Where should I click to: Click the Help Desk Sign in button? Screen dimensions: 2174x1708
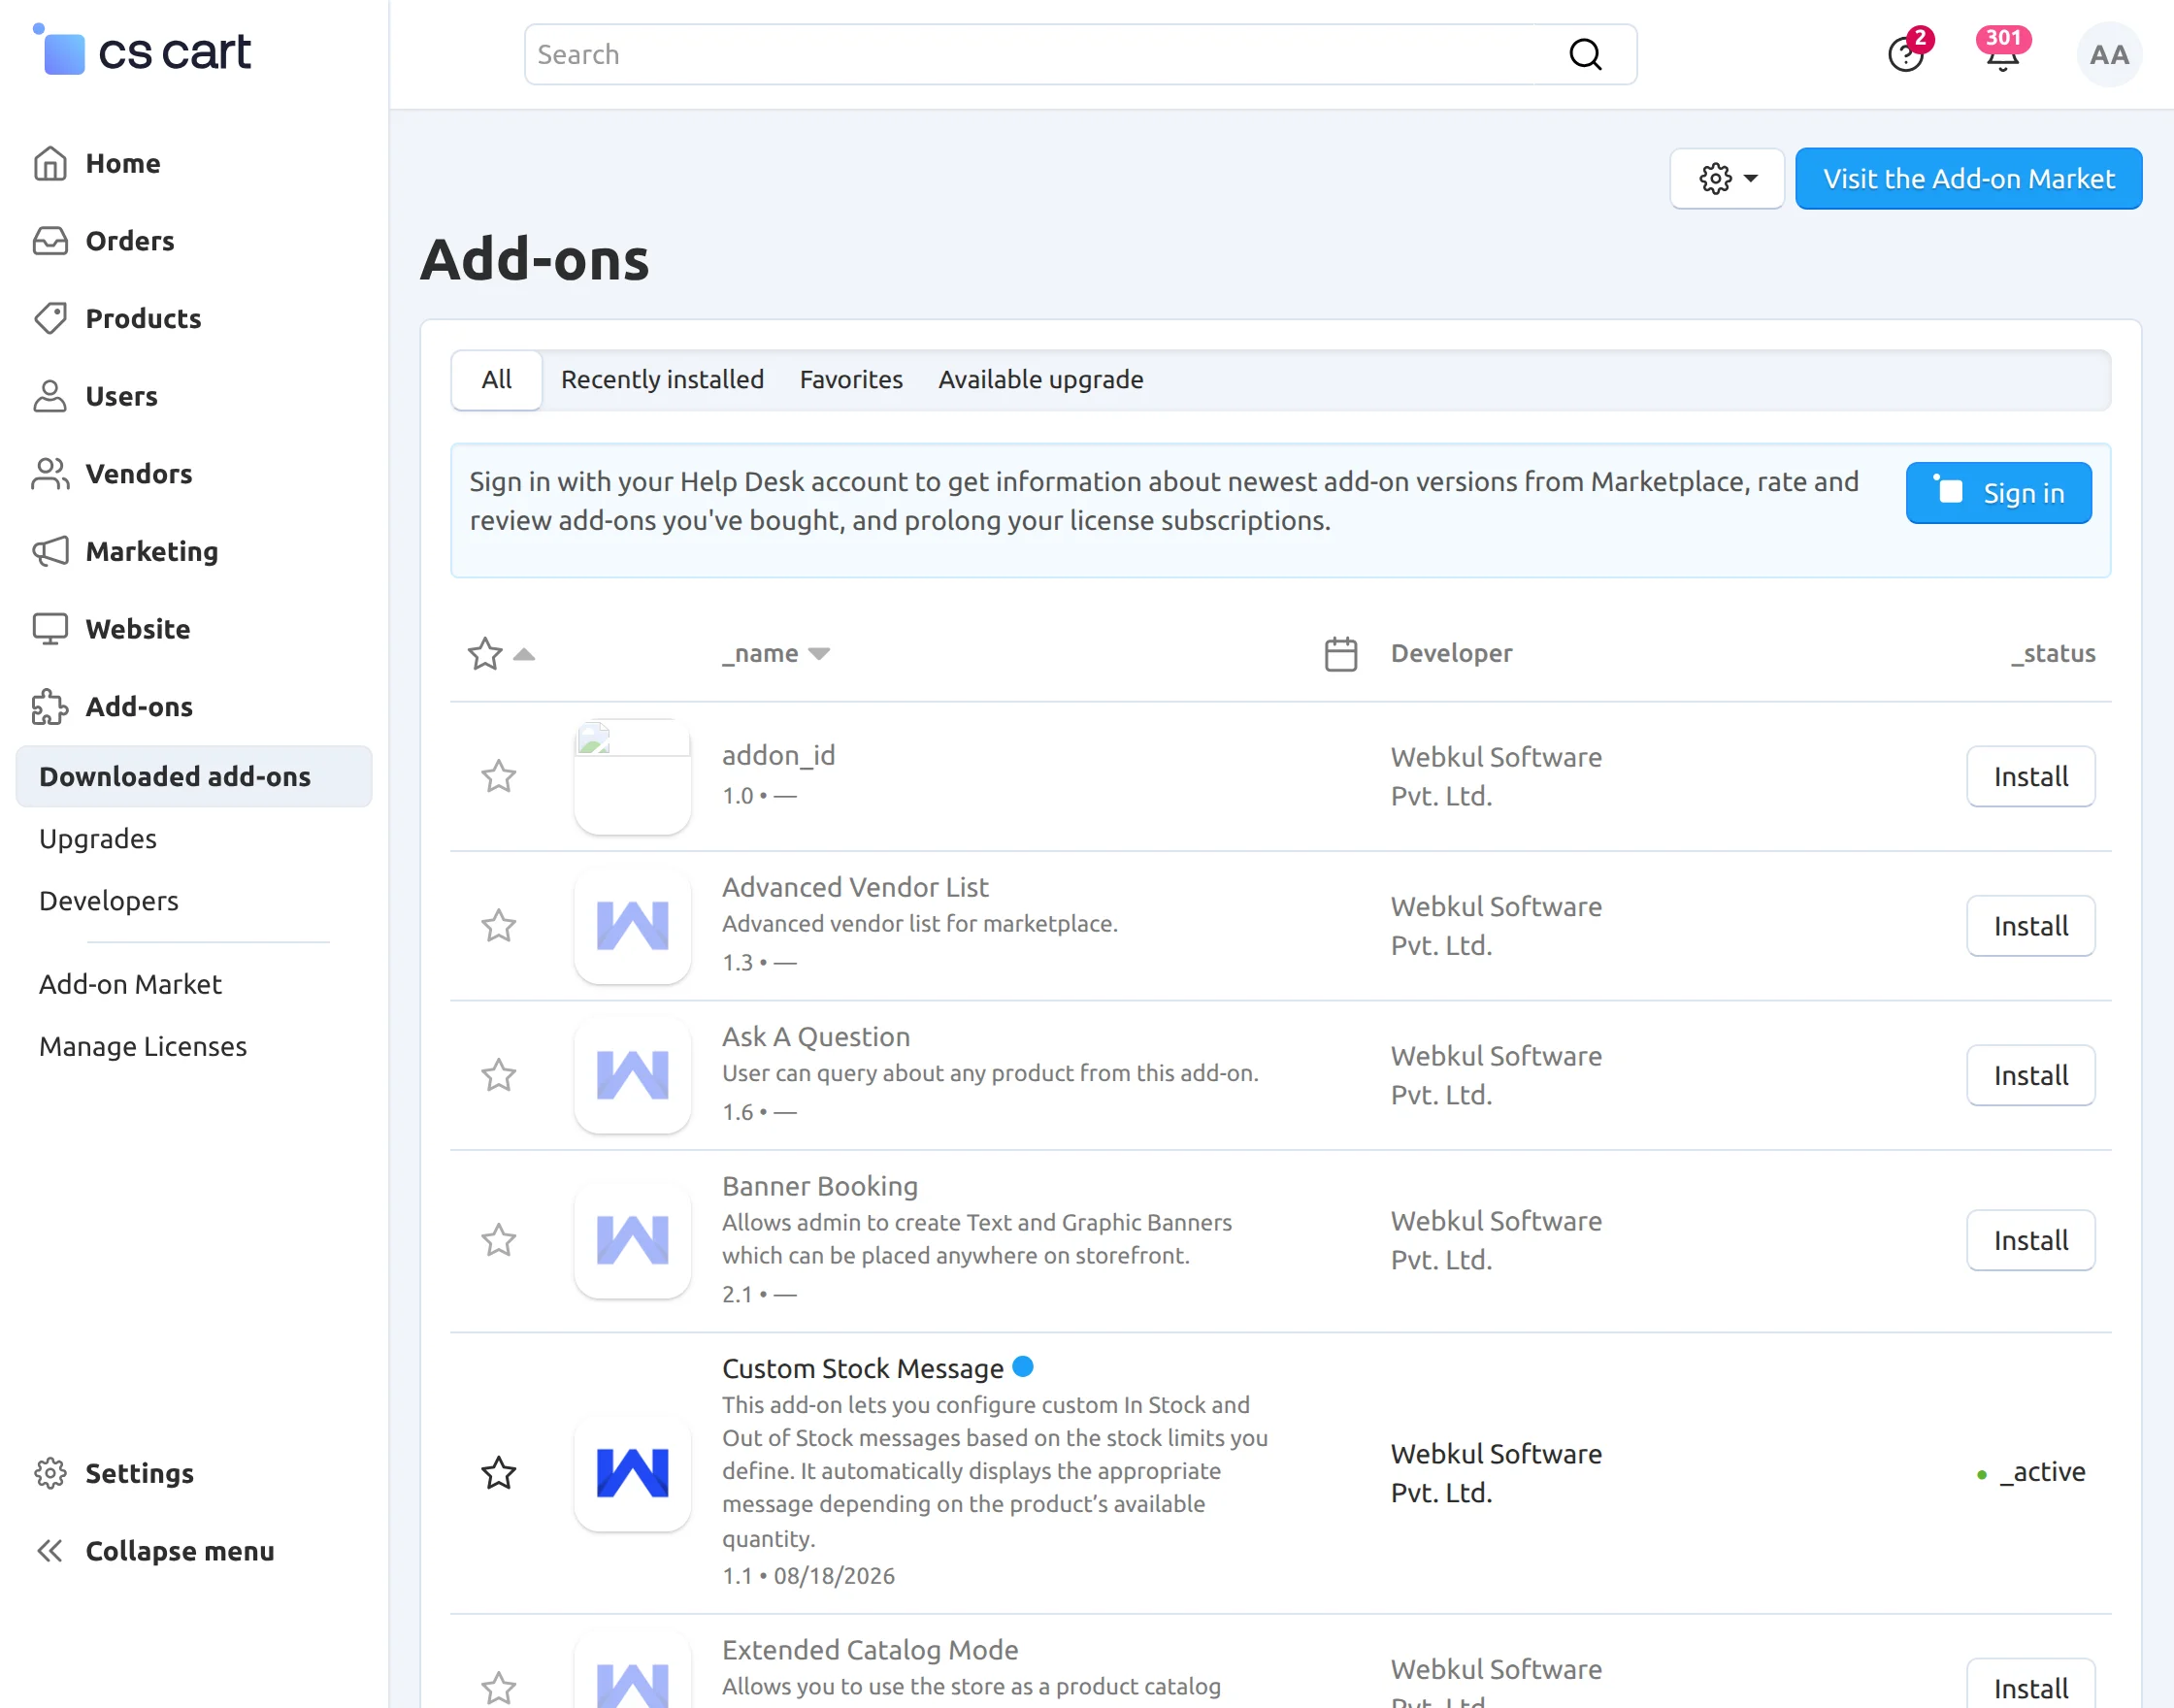[x=1998, y=493]
